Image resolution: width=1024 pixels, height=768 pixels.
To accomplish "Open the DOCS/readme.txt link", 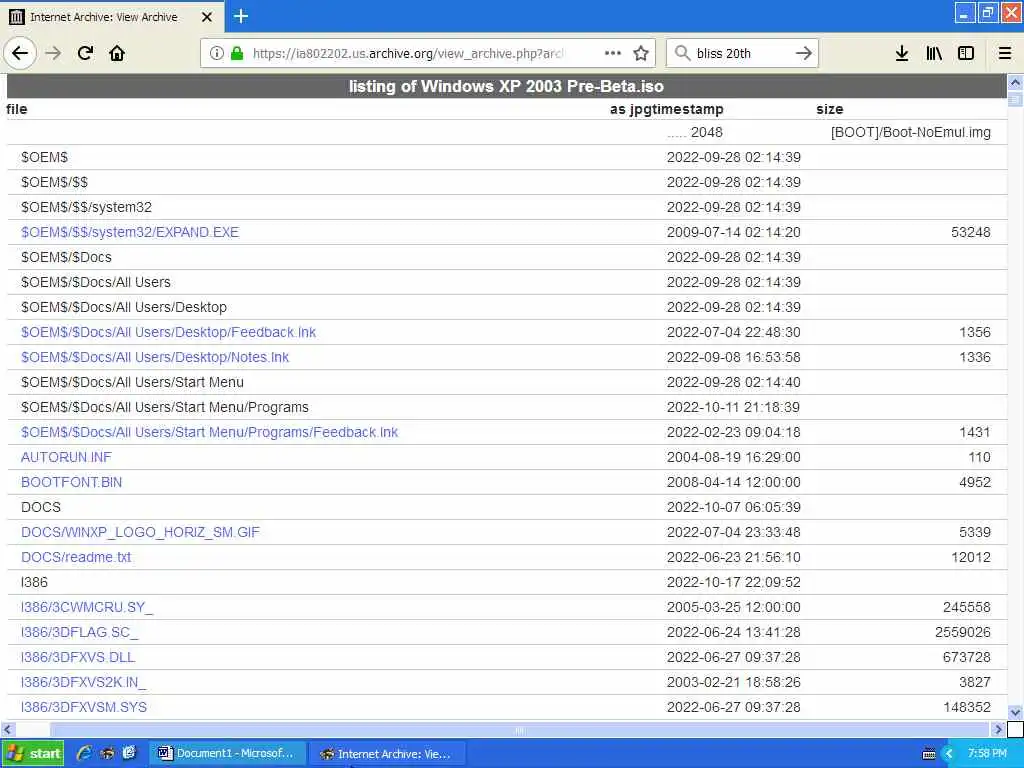I will click(x=76, y=557).
